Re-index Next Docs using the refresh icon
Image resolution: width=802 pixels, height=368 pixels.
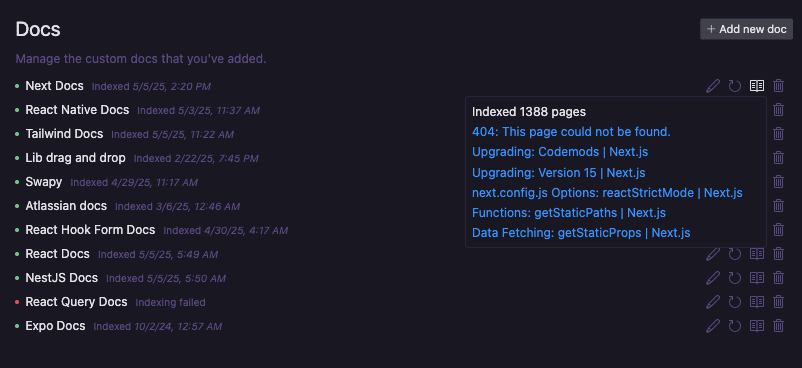(x=734, y=86)
